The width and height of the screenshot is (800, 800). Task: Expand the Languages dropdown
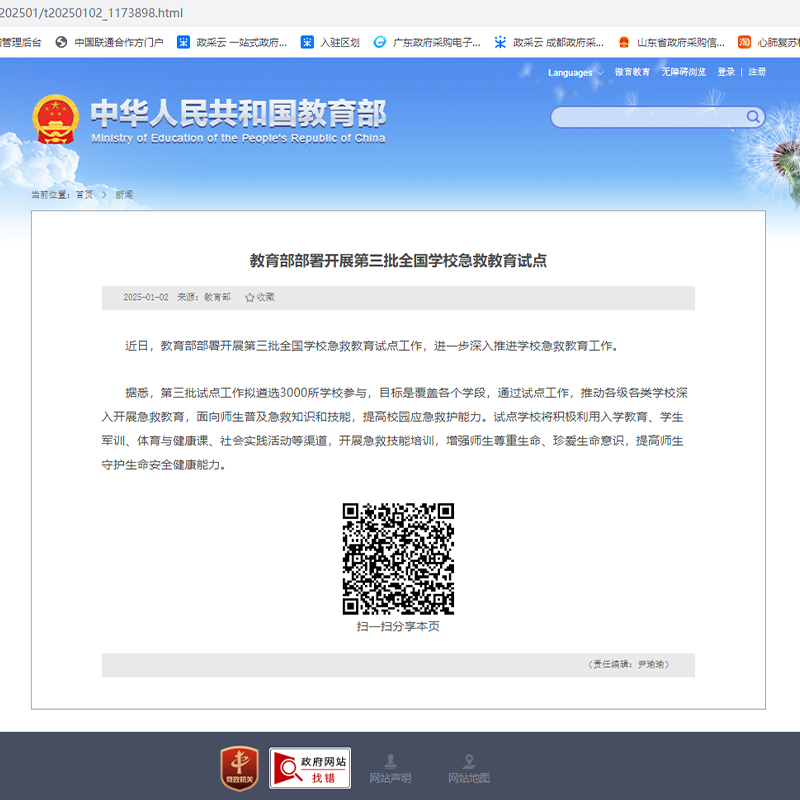tap(573, 72)
